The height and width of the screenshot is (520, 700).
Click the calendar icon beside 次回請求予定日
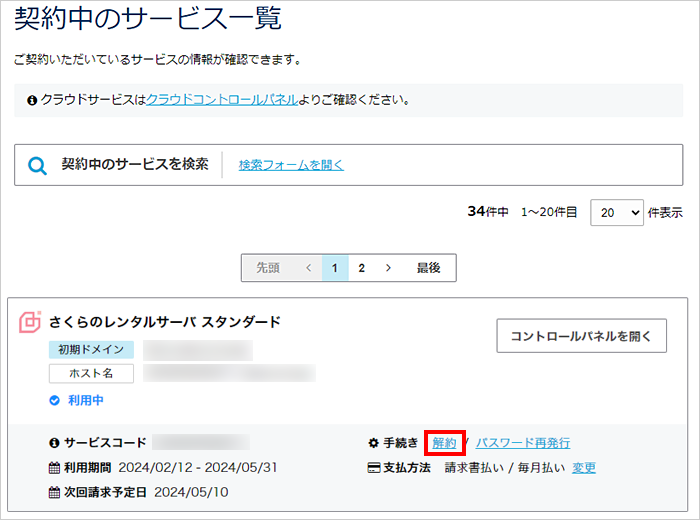point(54,492)
